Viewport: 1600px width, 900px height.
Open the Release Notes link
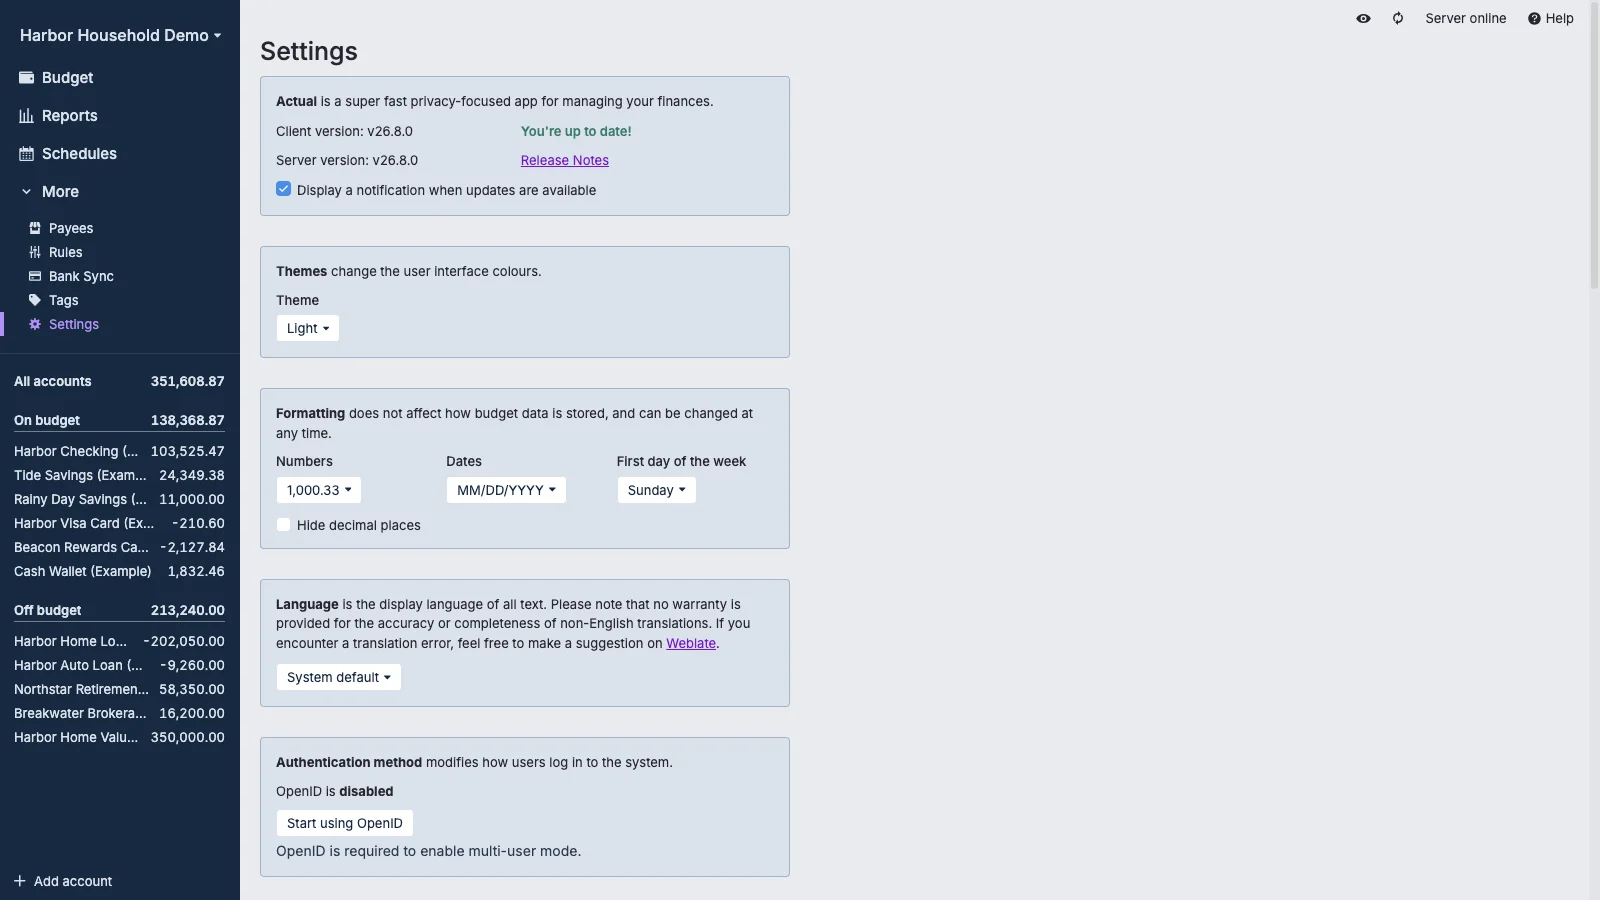565,160
